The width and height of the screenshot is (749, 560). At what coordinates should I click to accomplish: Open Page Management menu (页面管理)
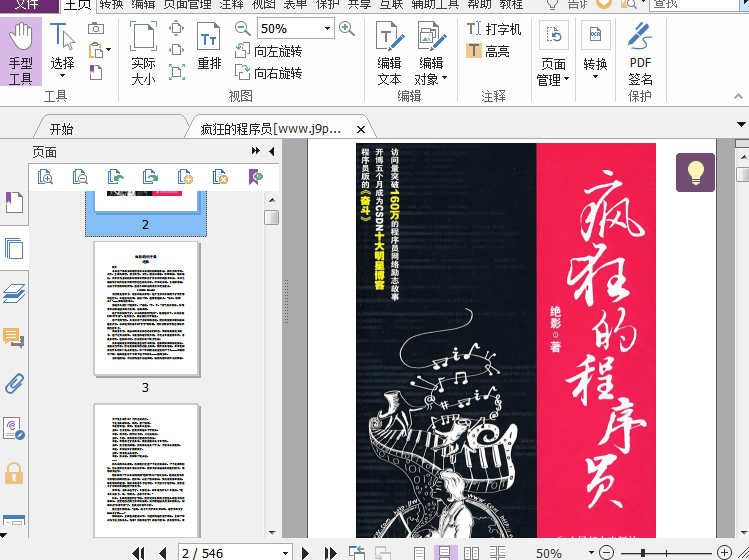pyautogui.click(x=553, y=54)
